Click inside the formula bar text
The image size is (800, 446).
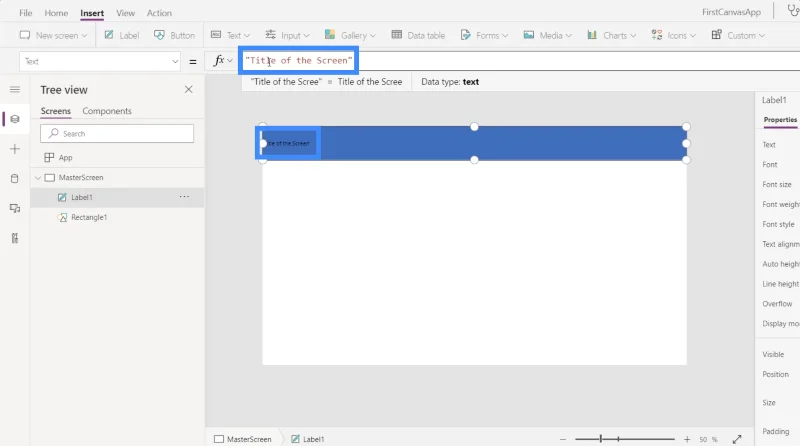tap(298, 60)
